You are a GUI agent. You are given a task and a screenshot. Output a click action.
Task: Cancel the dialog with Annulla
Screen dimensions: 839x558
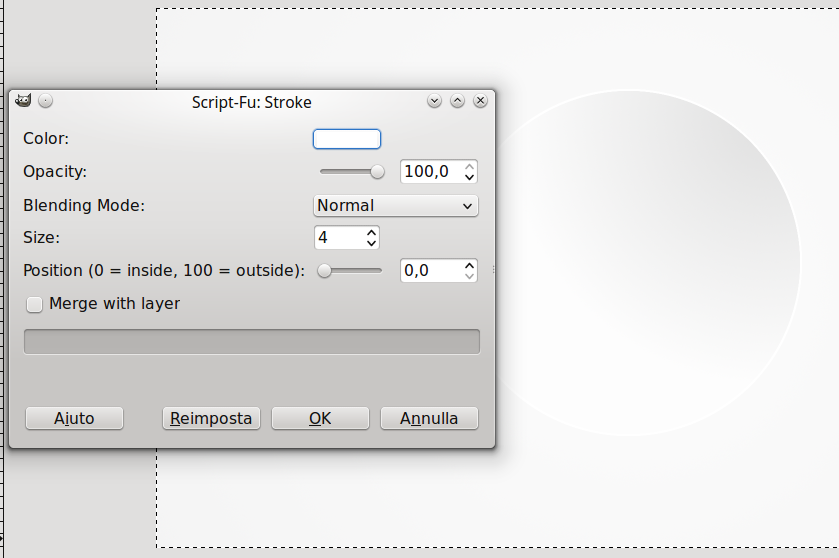[x=429, y=418]
